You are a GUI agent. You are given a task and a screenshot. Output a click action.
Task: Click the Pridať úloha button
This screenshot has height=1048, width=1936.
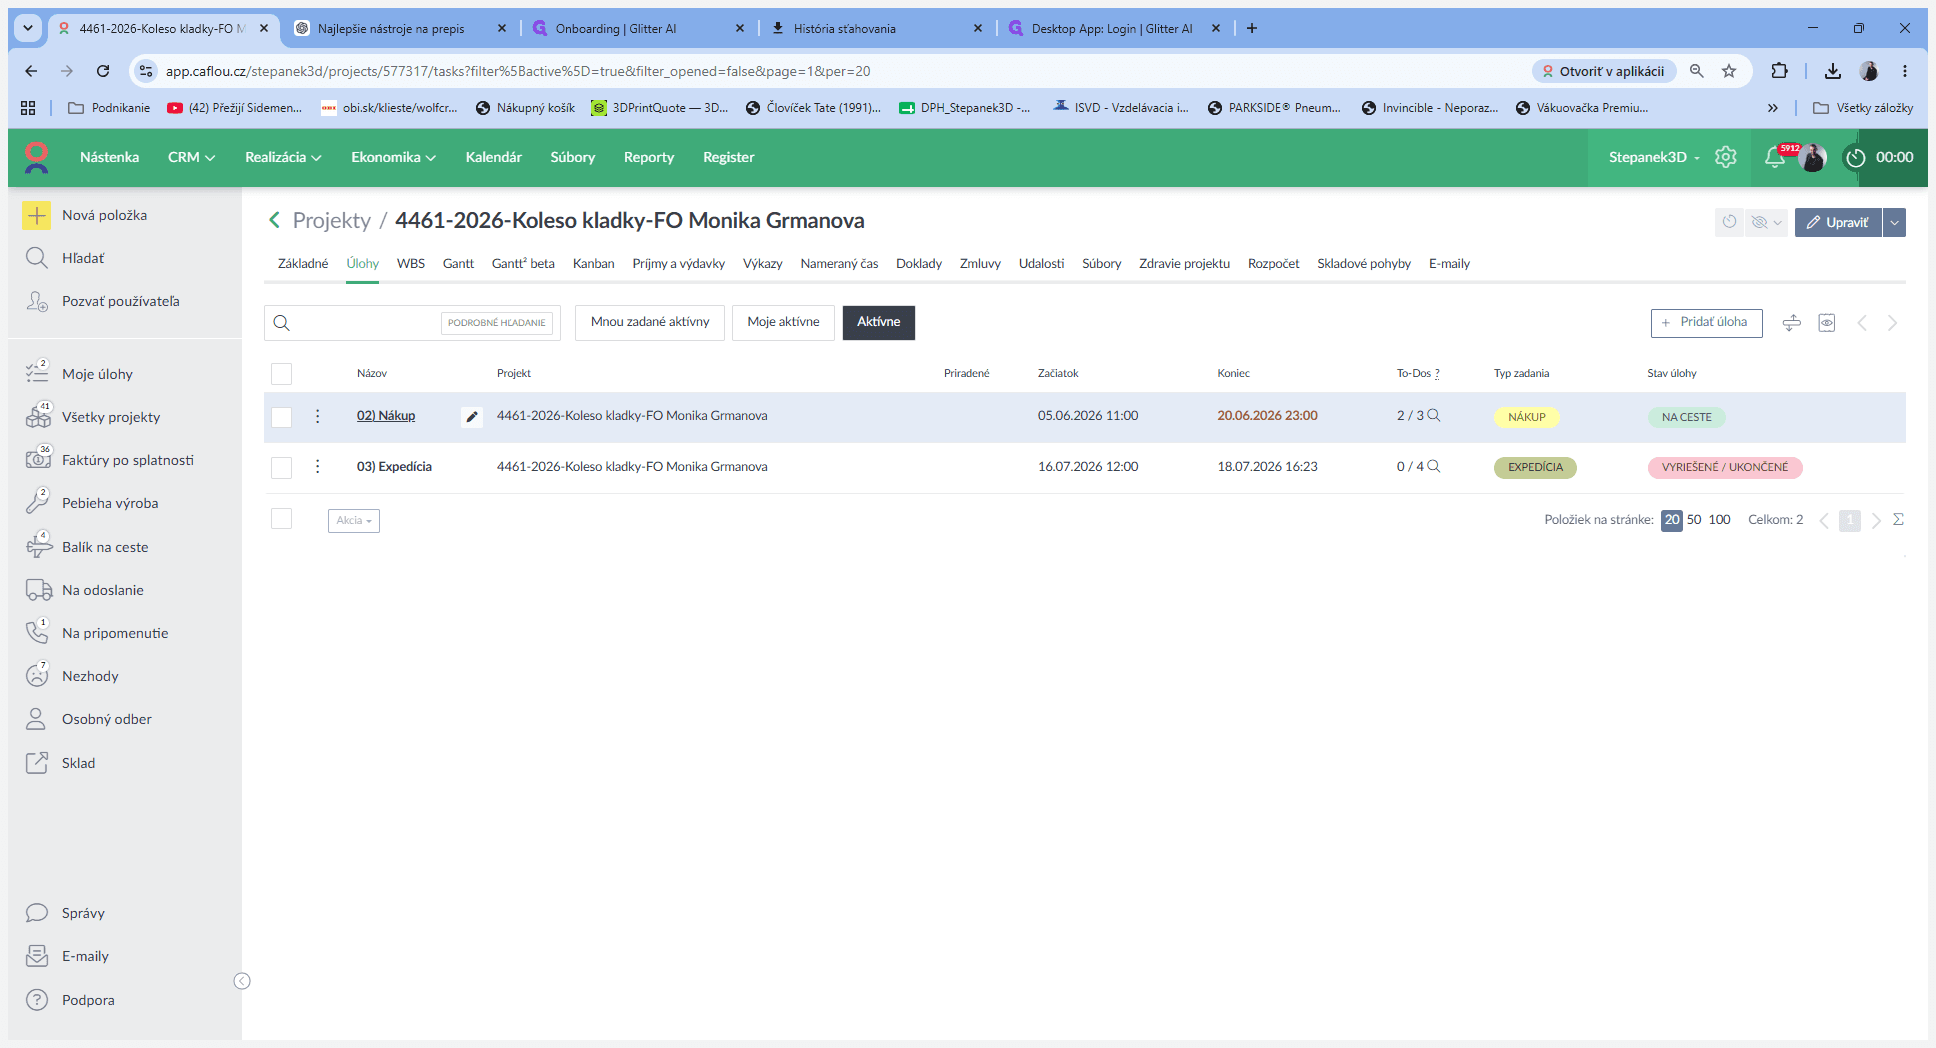coord(1706,322)
